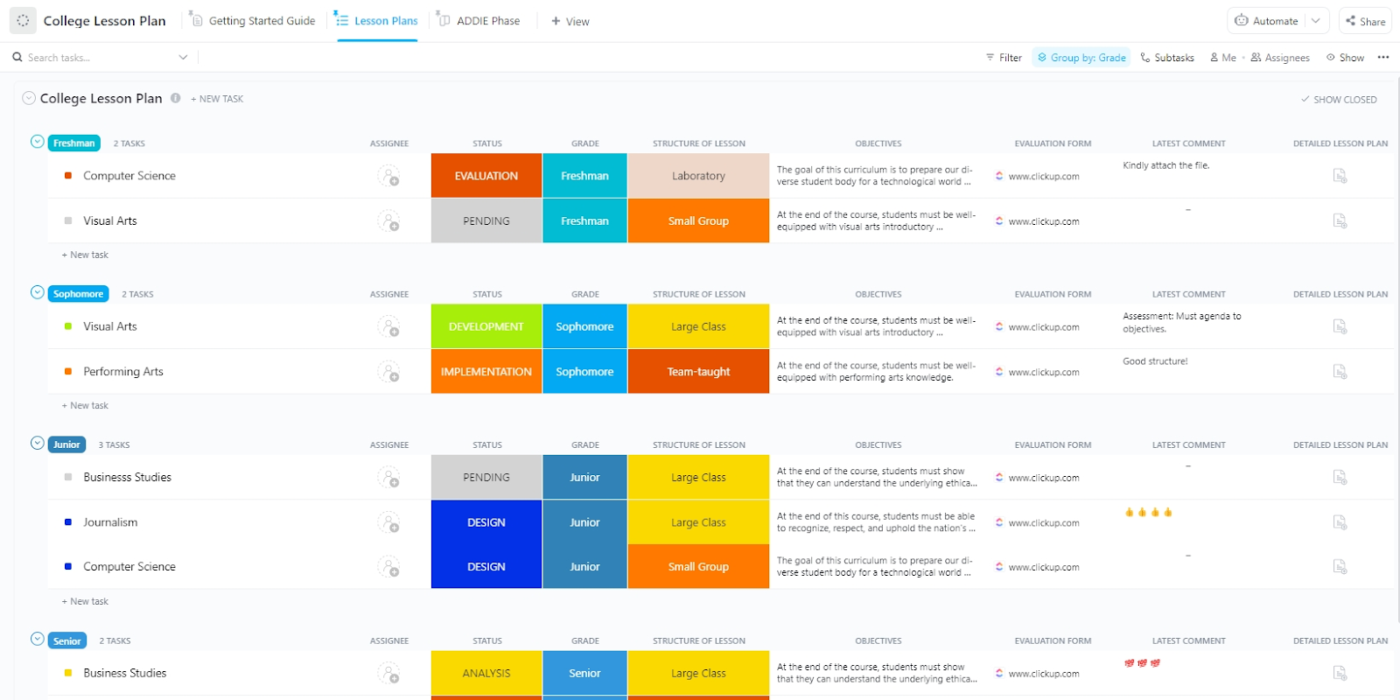This screenshot has height=700, width=1400.
Task: Toggle SHOW CLOSED tasks
Action: pyautogui.click(x=1338, y=99)
